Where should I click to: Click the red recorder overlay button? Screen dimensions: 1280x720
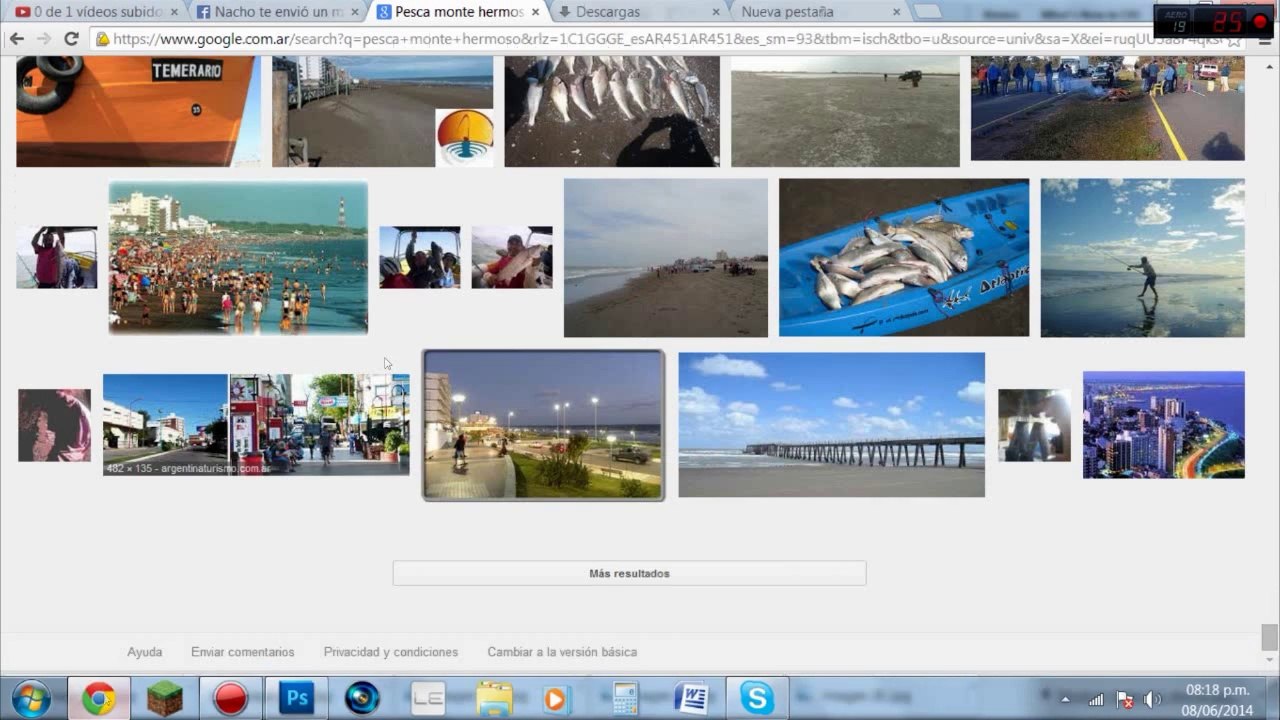click(1259, 22)
